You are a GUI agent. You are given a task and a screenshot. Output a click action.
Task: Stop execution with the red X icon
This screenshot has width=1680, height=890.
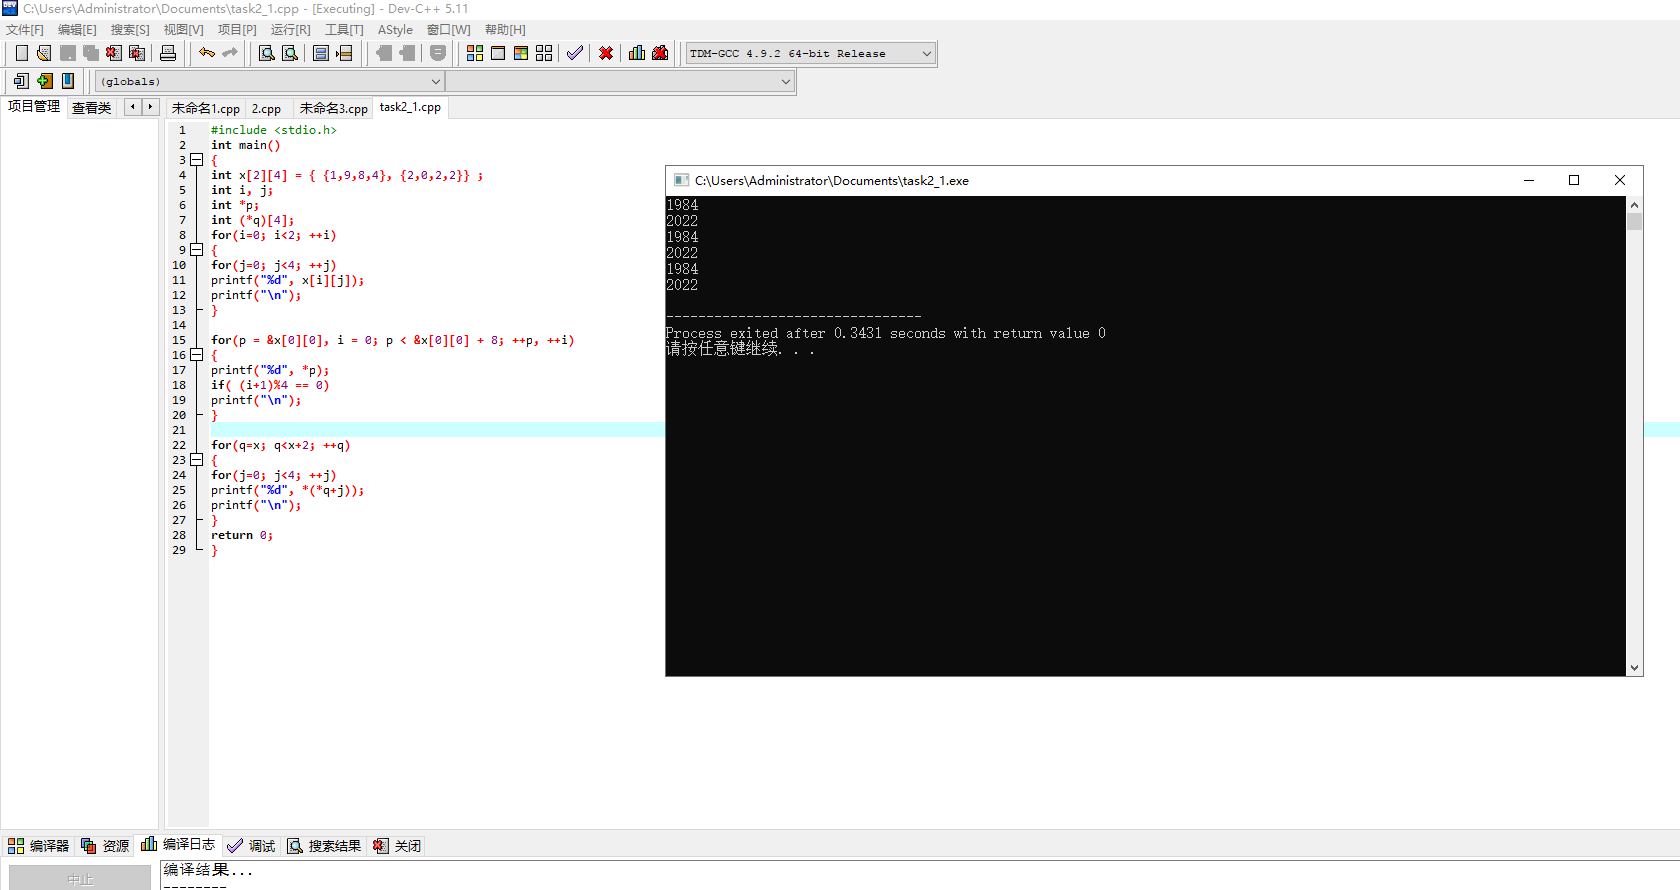(606, 53)
